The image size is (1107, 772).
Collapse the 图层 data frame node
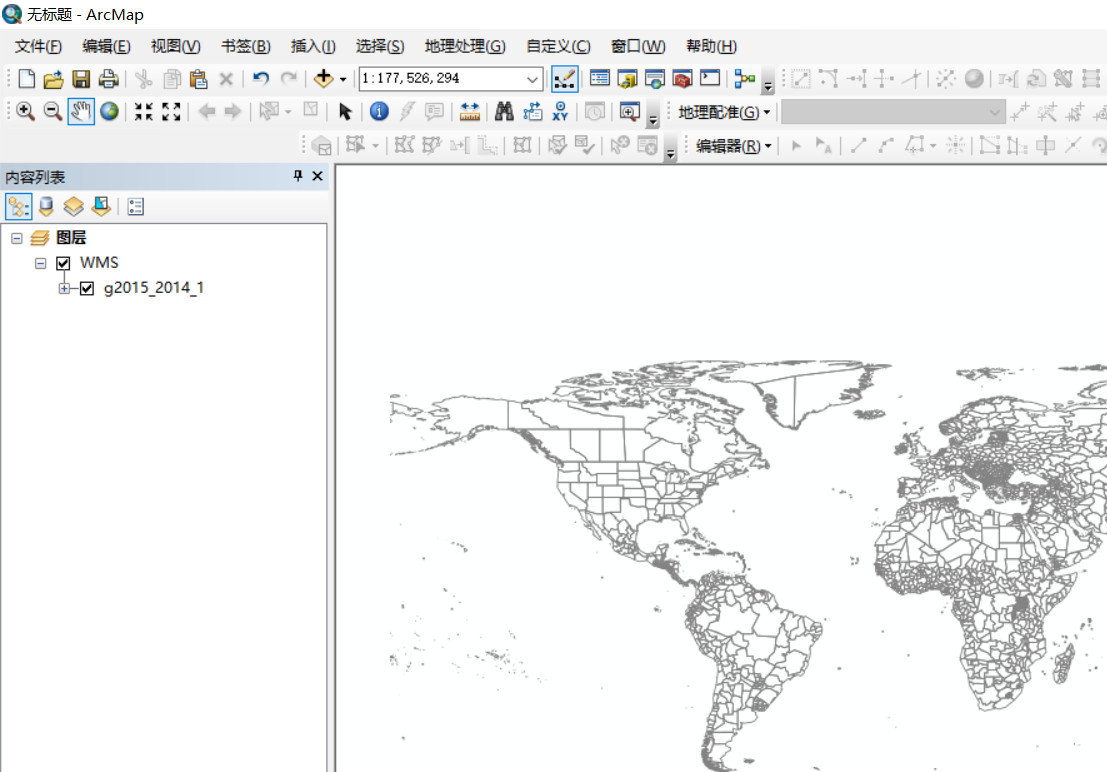coord(16,238)
